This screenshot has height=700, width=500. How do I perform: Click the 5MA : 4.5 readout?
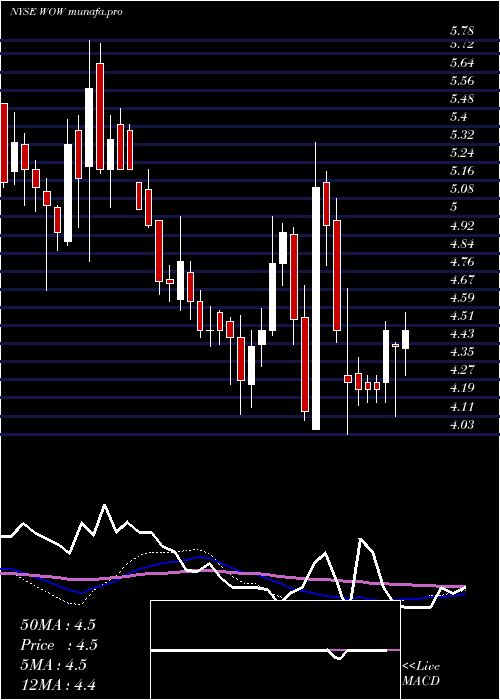[54, 665]
